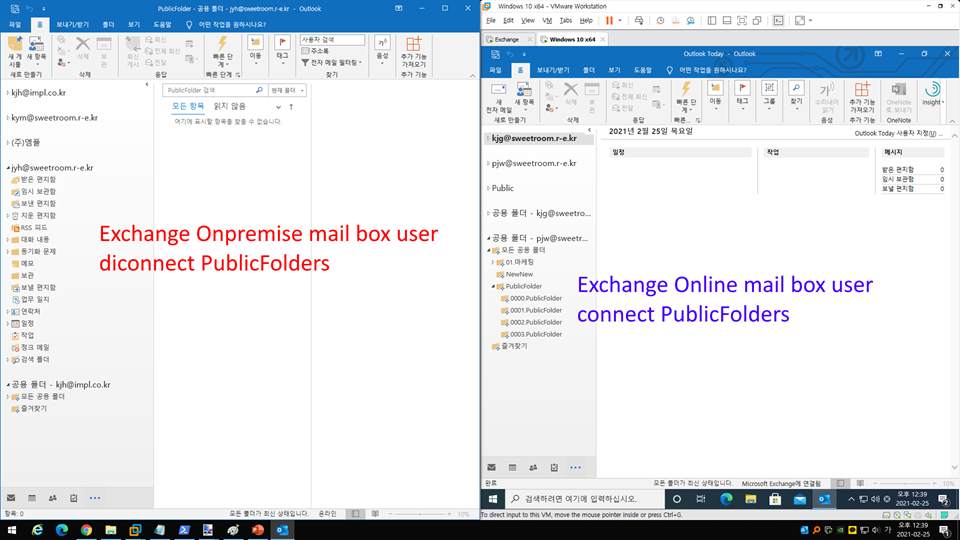The image size is (960, 540).
Task: Open Microsoft Store in VM taskbar
Action: [775, 499]
